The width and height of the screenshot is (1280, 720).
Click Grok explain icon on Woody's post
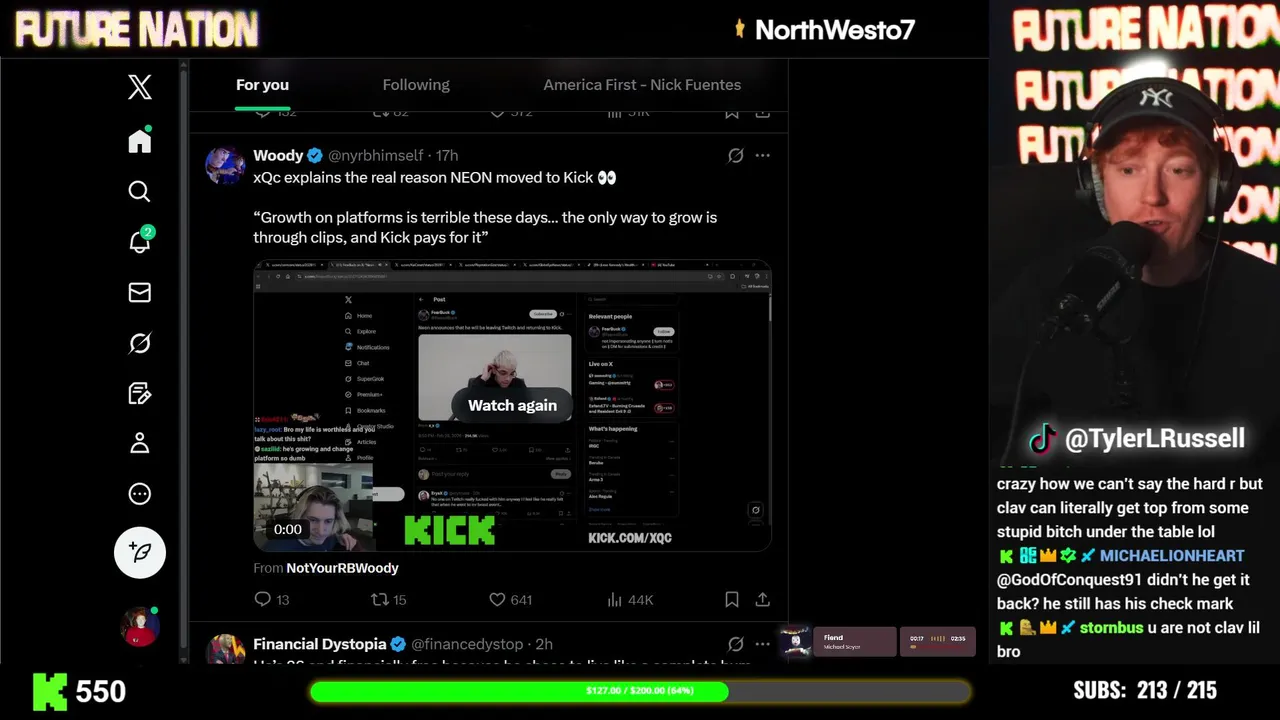coord(736,155)
